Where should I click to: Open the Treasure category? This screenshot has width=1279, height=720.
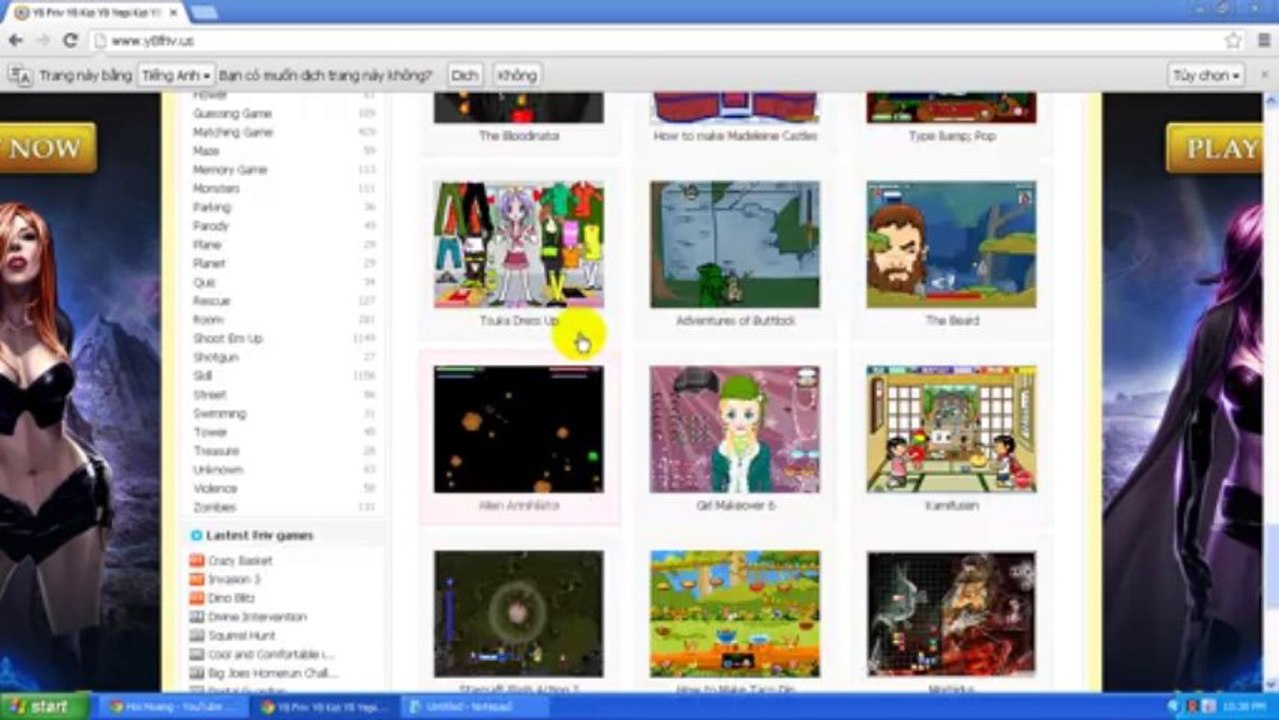point(216,451)
